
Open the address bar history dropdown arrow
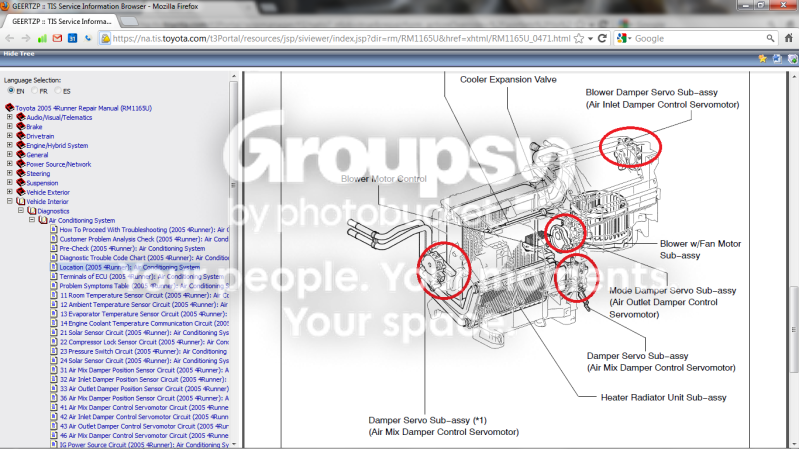point(591,39)
